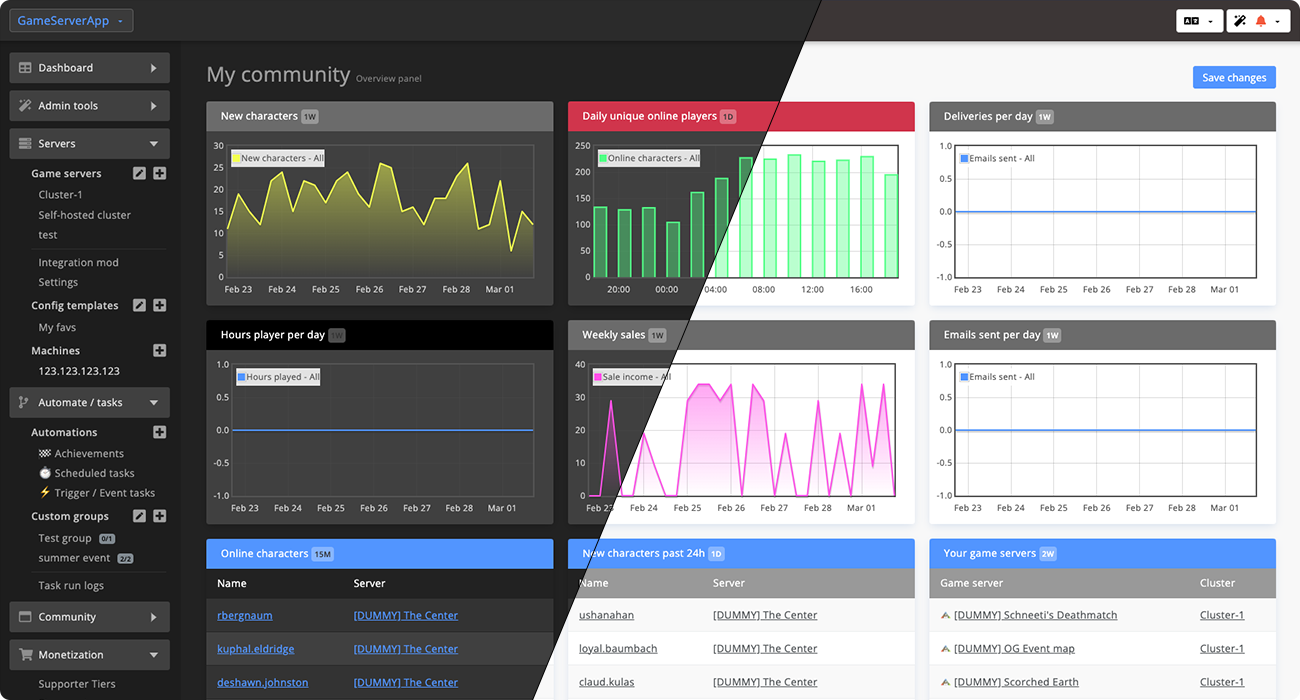
Task: Select the language switcher icon in the top bar
Action: (1192, 20)
